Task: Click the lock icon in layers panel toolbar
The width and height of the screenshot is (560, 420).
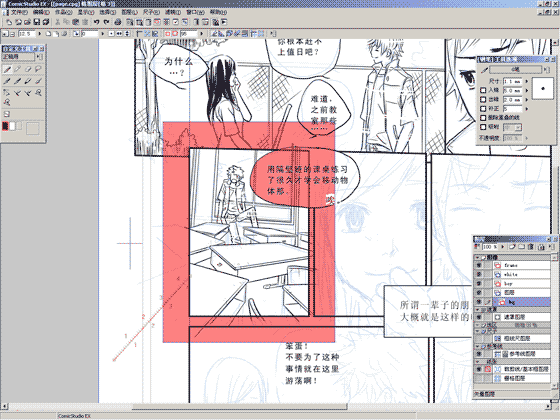Action: click(541, 247)
